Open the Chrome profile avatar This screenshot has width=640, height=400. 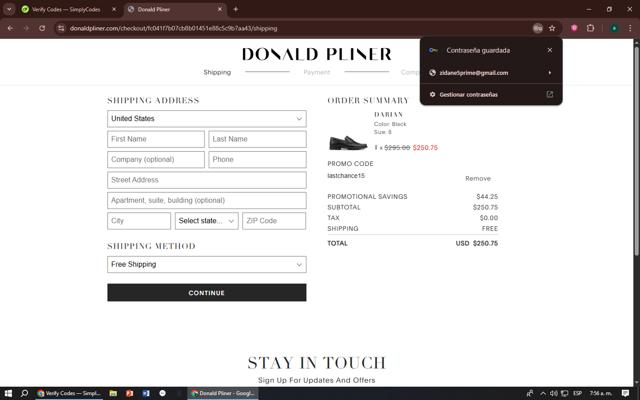[x=614, y=28]
